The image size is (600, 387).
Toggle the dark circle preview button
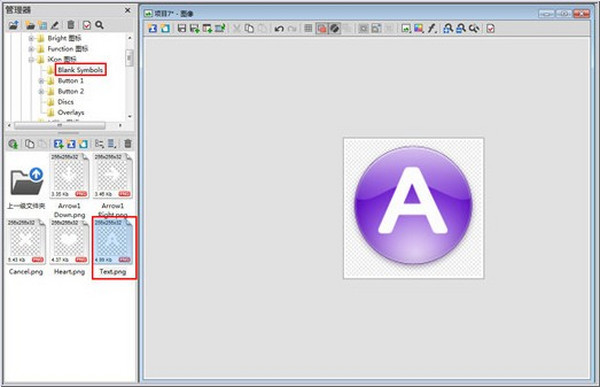pos(334,28)
